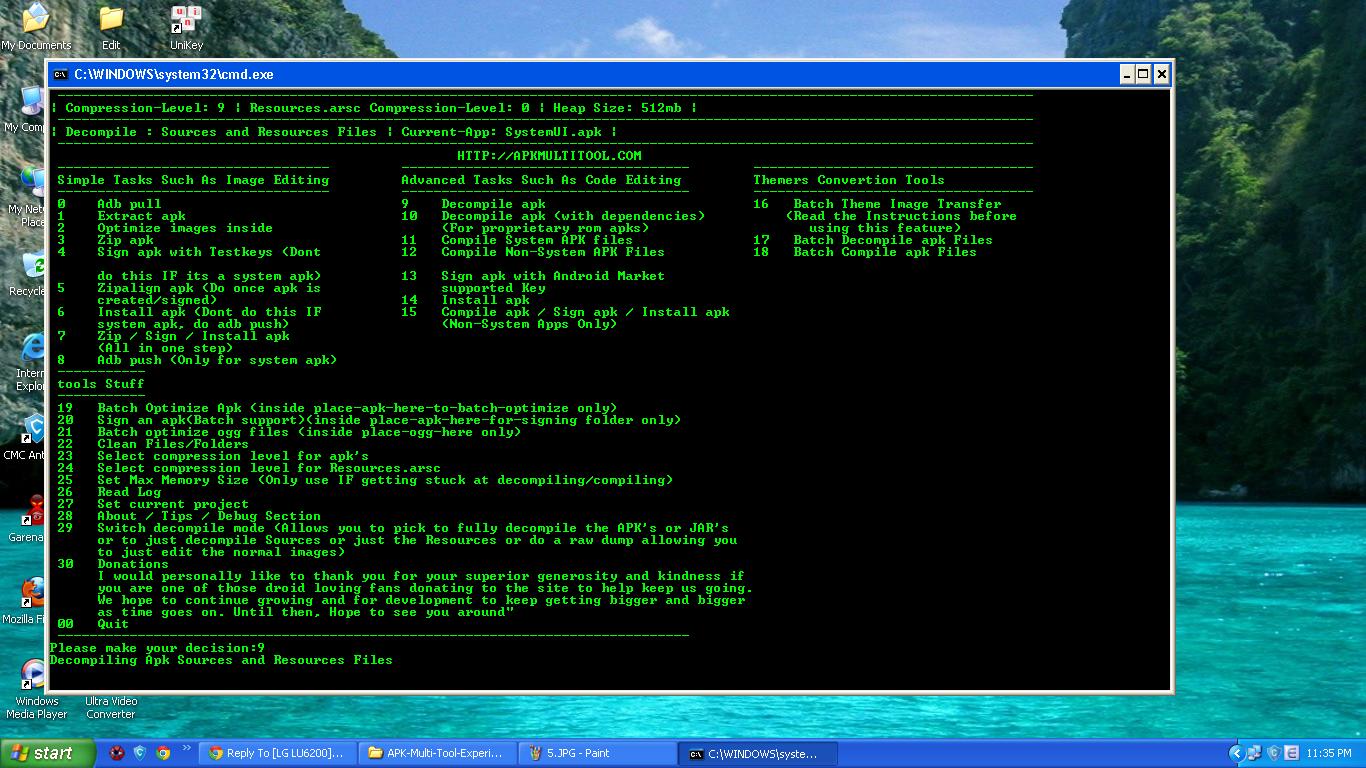Launch Chrome from the quick launch bar
The height and width of the screenshot is (768, 1366).
click(x=163, y=753)
